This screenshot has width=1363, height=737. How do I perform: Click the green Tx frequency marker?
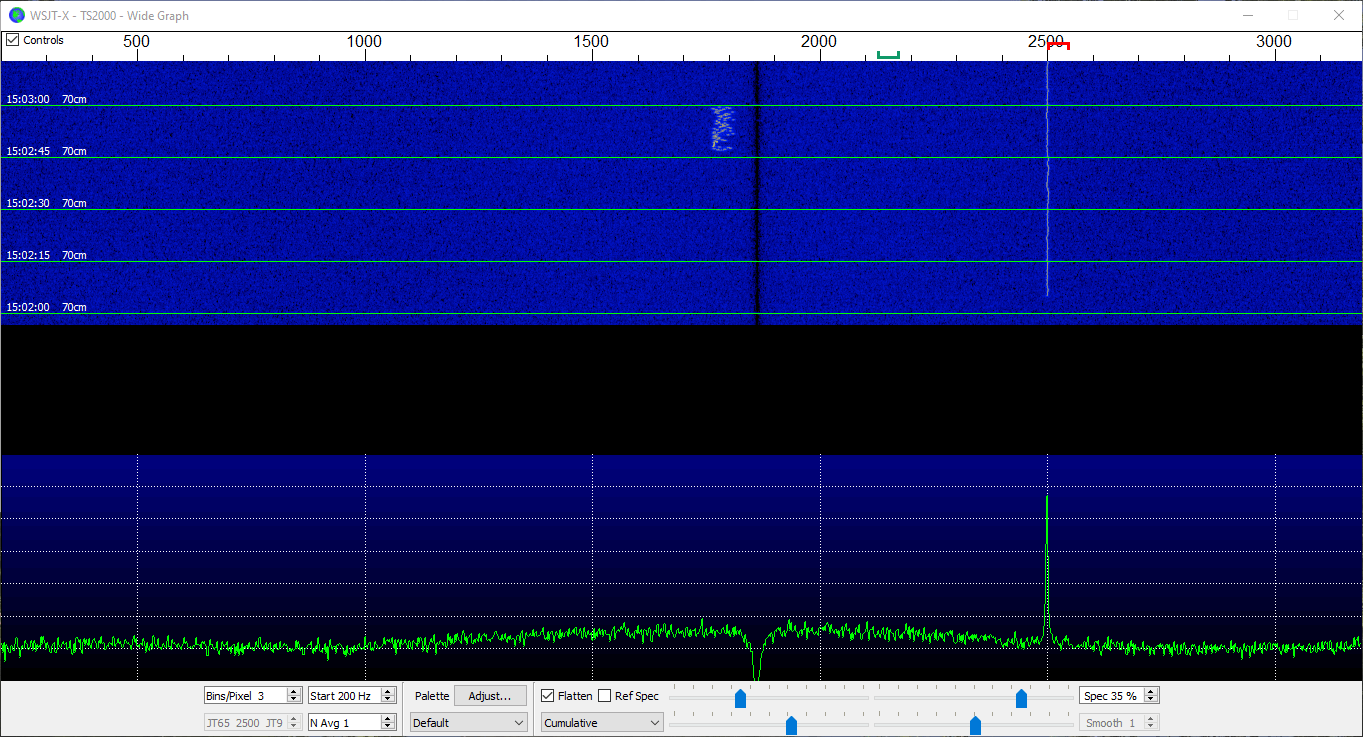[888, 55]
